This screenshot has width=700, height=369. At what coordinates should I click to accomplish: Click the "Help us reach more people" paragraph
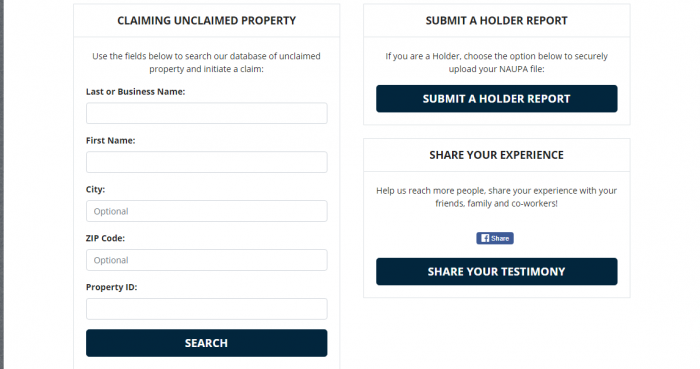click(x=496, y=197)
